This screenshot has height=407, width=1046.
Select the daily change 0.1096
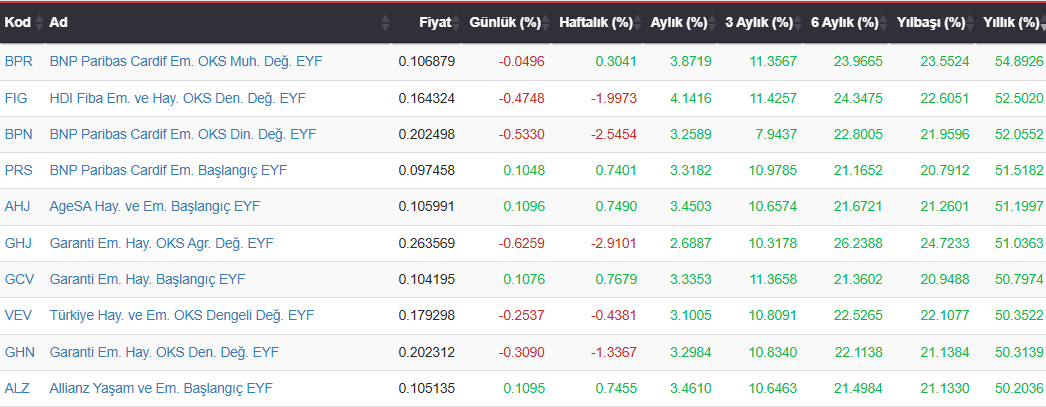coord(524,206)
